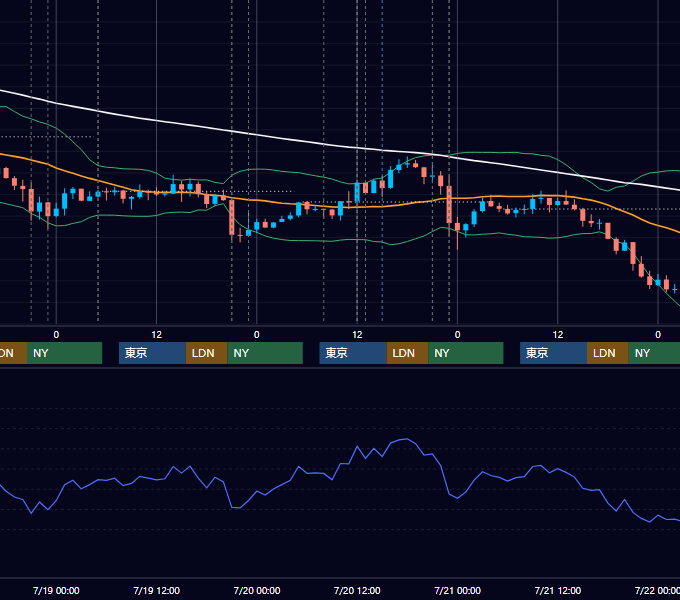Screen dimensions: 680x600
Task: Click the 東京 session label for 7/21
Action: pos(553,353)
